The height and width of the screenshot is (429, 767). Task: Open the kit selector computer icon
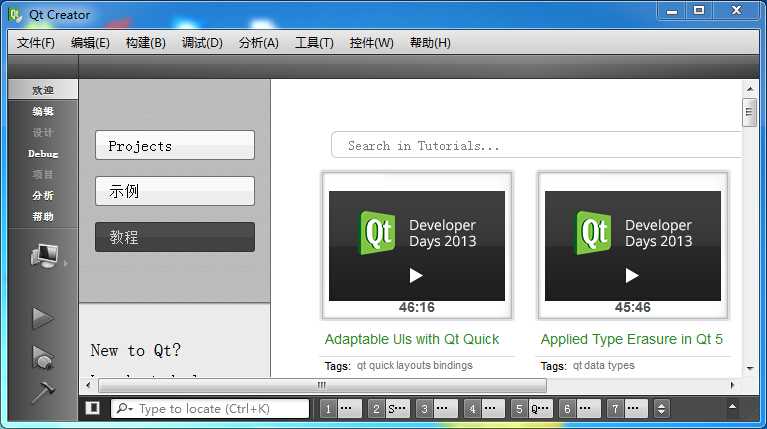pyautogui.click(x=44, y=256)
